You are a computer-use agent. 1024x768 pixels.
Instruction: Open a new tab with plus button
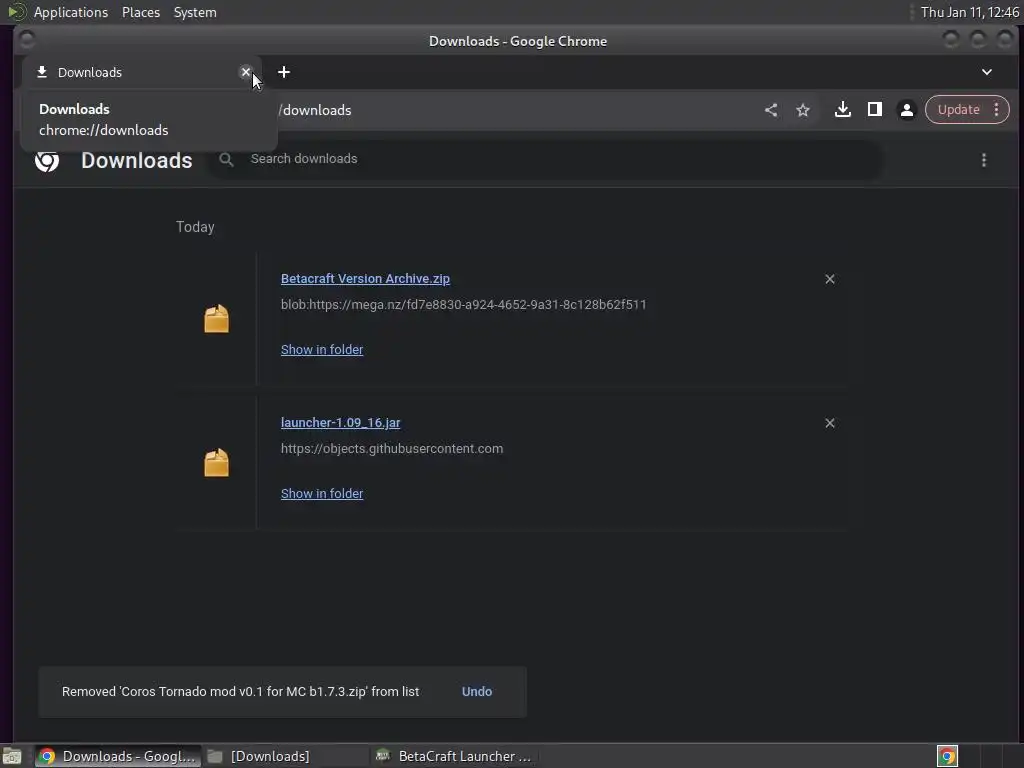point(283,72)
